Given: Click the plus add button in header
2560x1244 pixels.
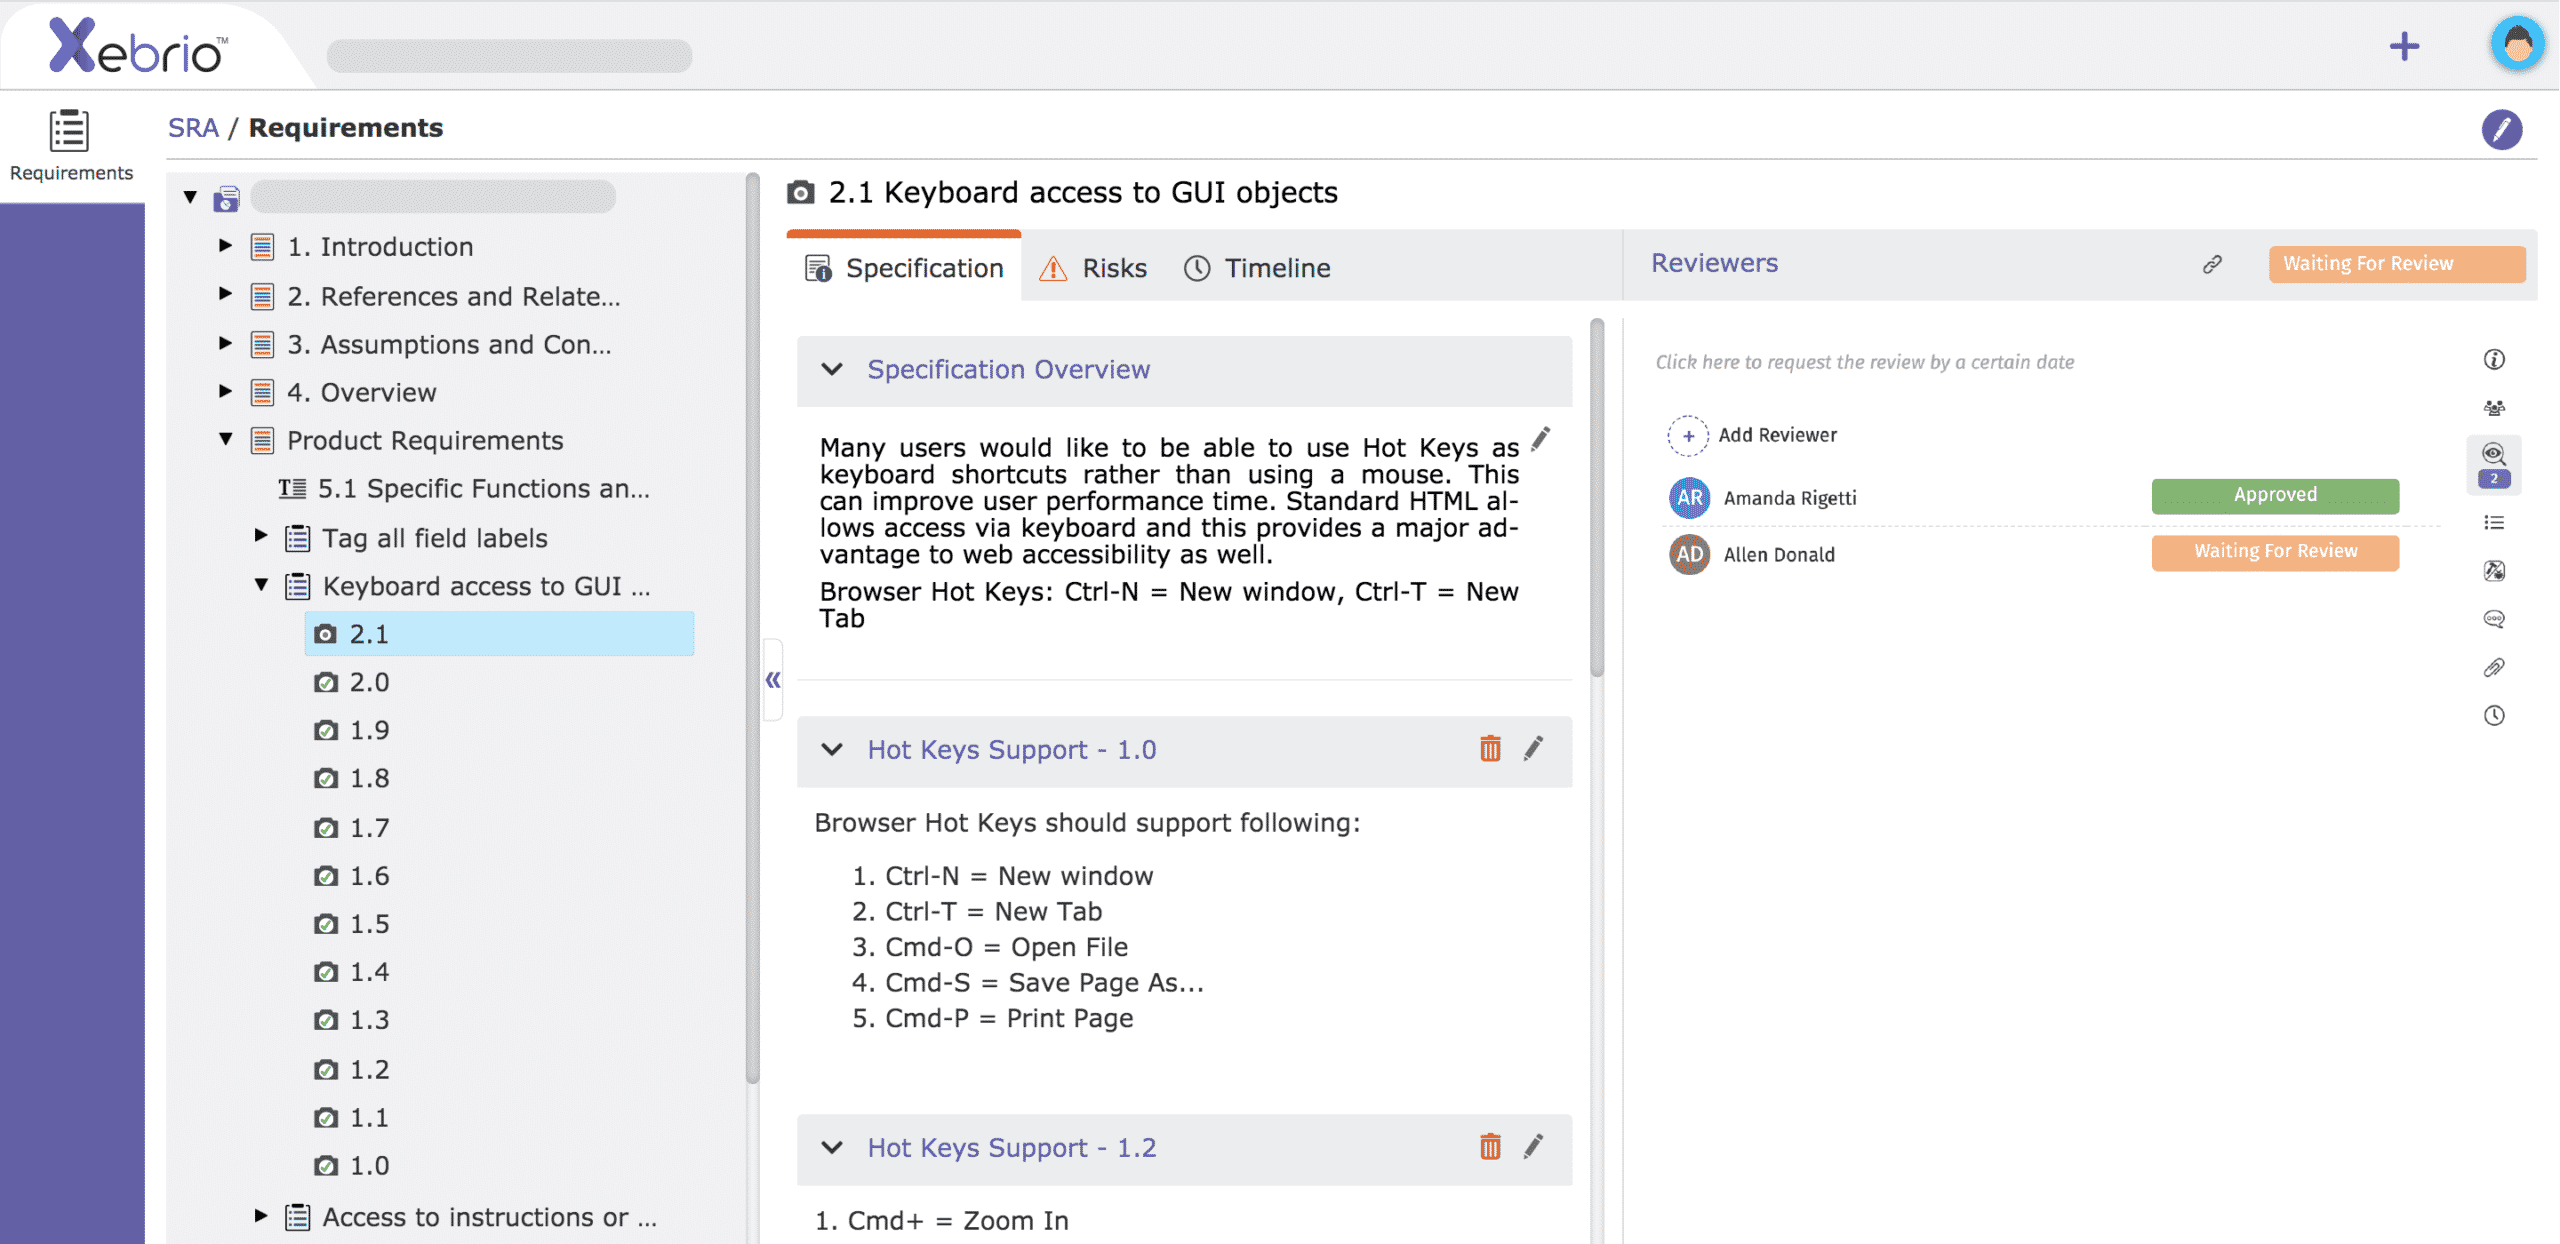Looking at the screenshot, I should [2404, 46].
